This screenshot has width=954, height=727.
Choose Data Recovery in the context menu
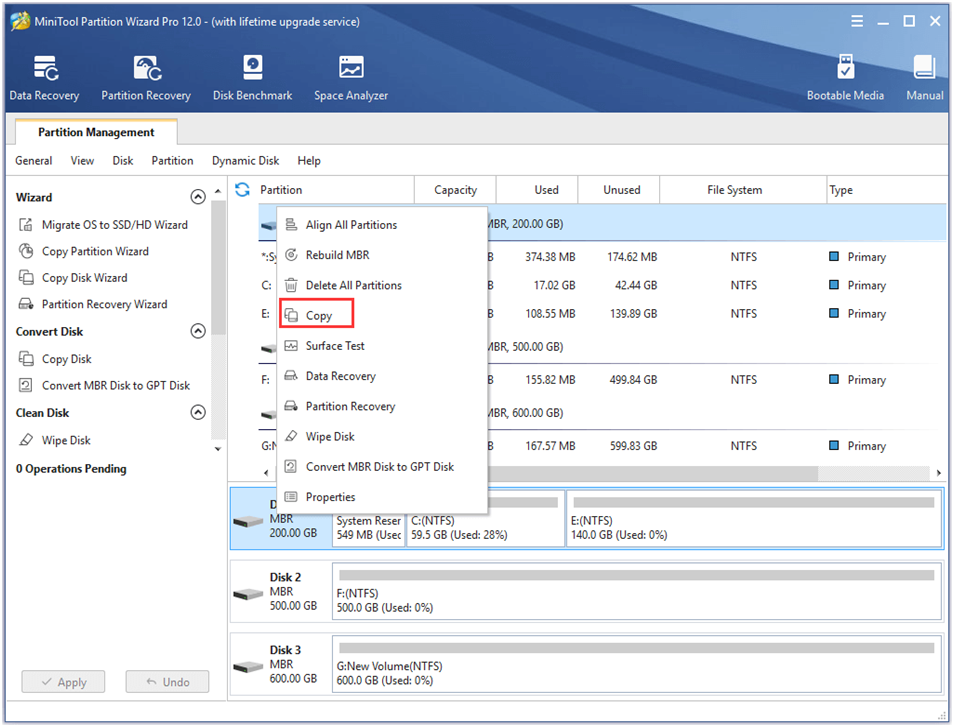[382, 376]
